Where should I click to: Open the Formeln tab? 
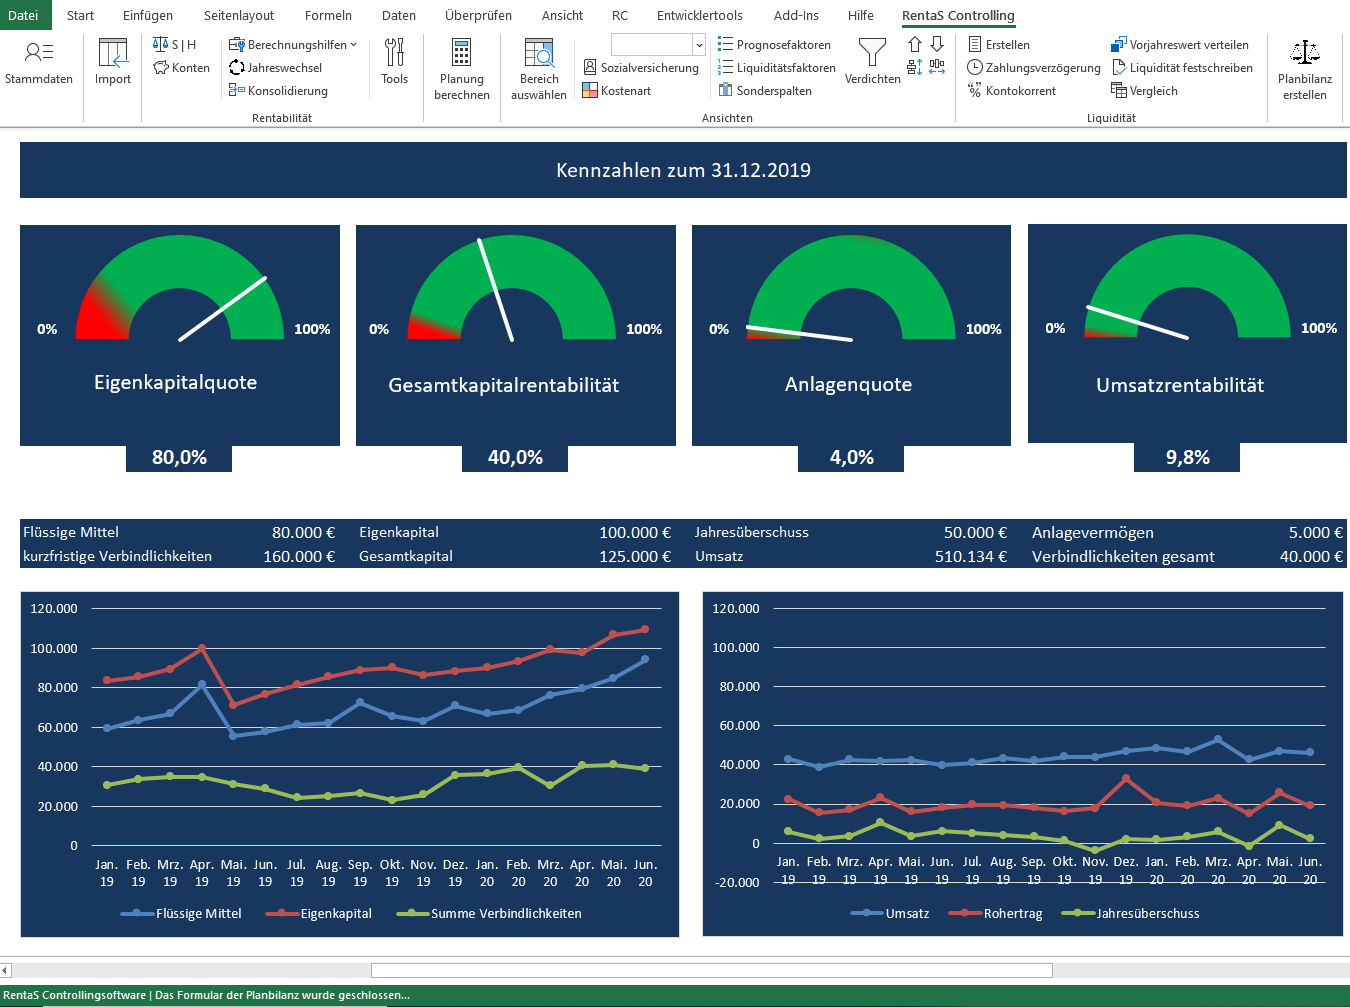pos(328,15)
